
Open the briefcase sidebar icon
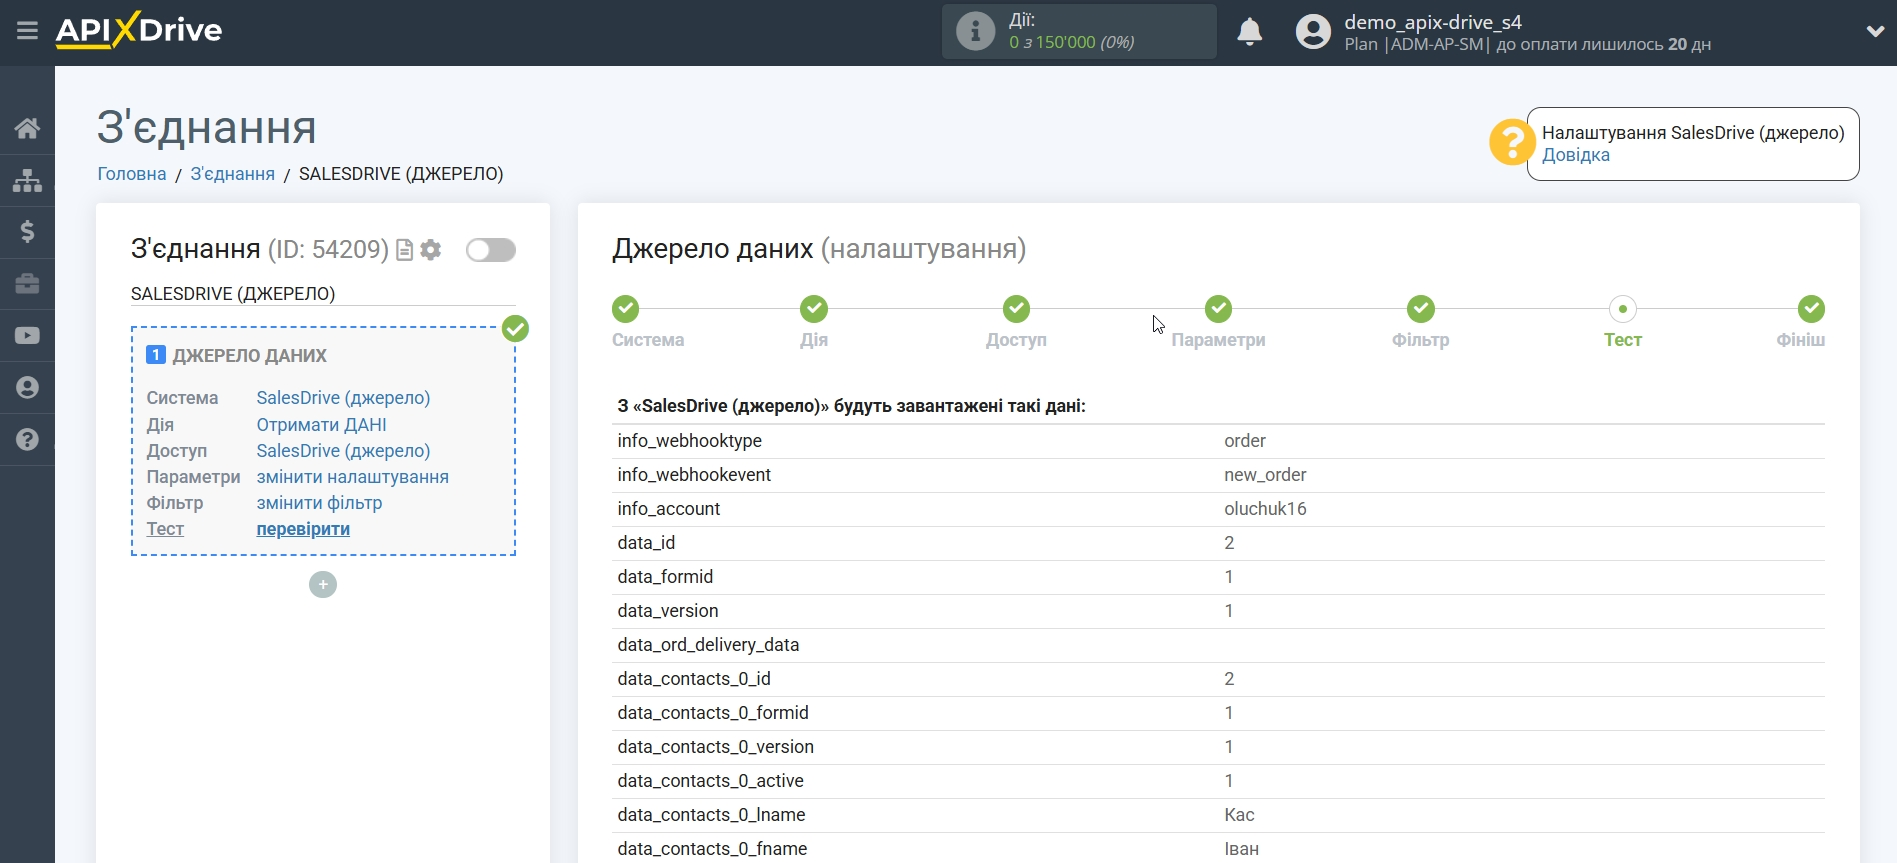[x=27, y=284]
